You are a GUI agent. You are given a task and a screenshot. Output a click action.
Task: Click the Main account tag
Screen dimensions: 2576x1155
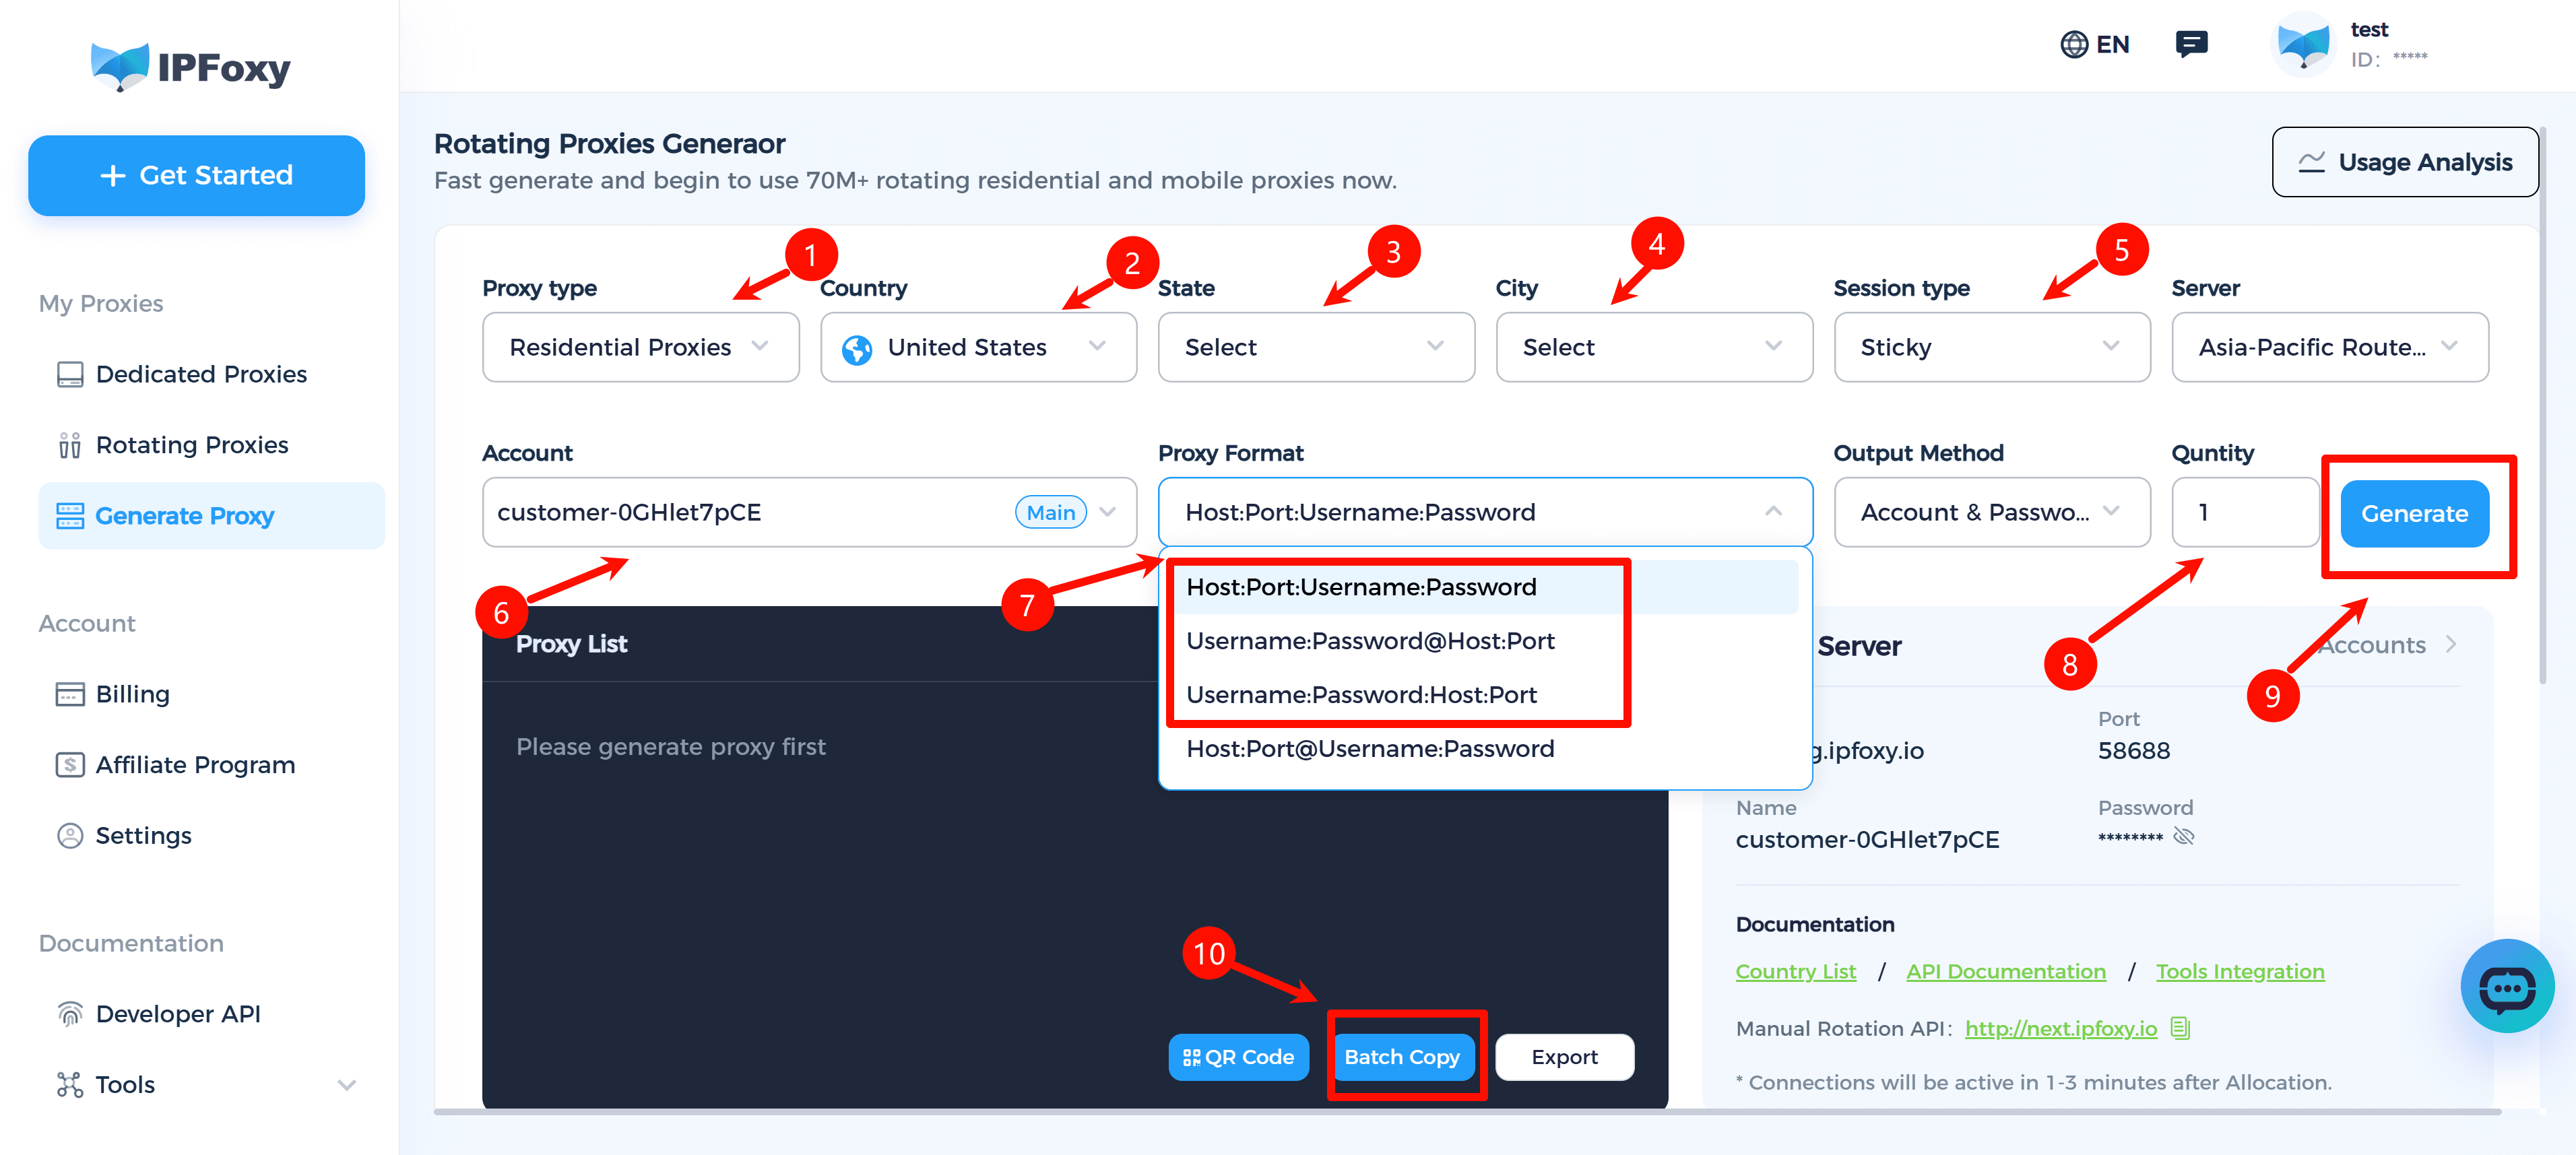coord(1050,512)
